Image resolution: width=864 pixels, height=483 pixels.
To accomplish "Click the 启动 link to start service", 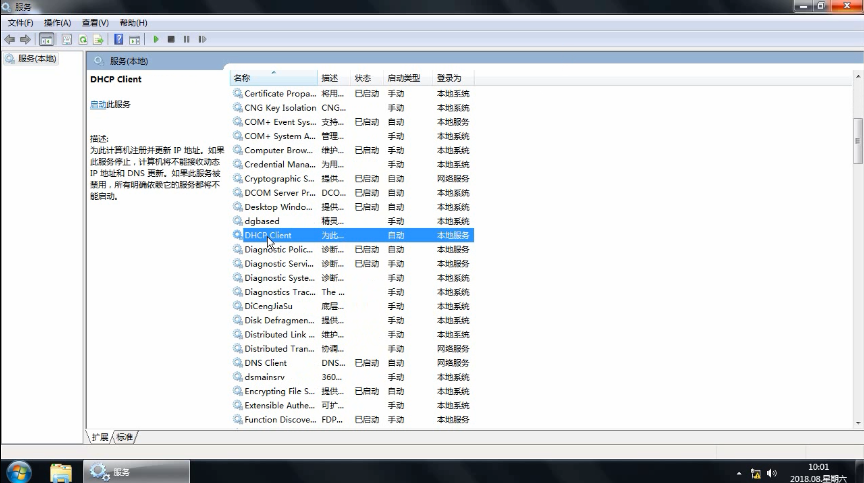I will (97, 104).
